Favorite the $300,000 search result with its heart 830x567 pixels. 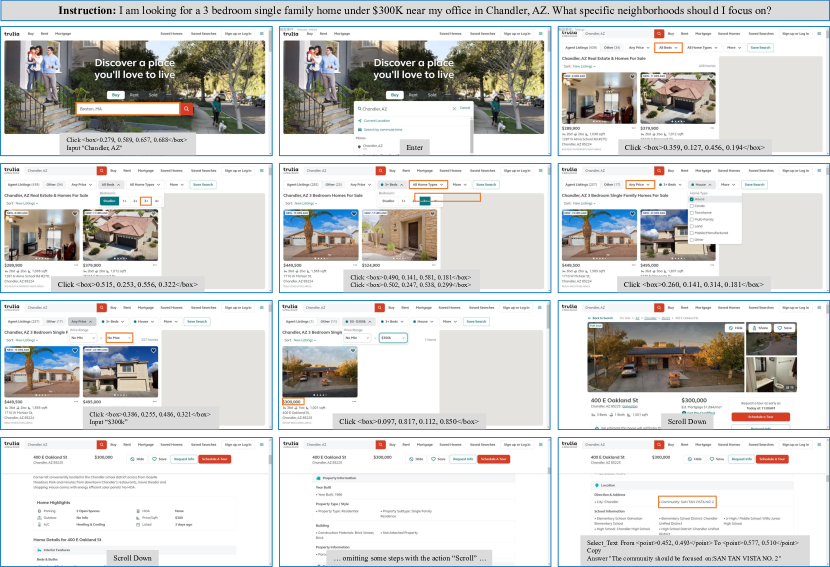pyautogui.click(x=353, y=350)
